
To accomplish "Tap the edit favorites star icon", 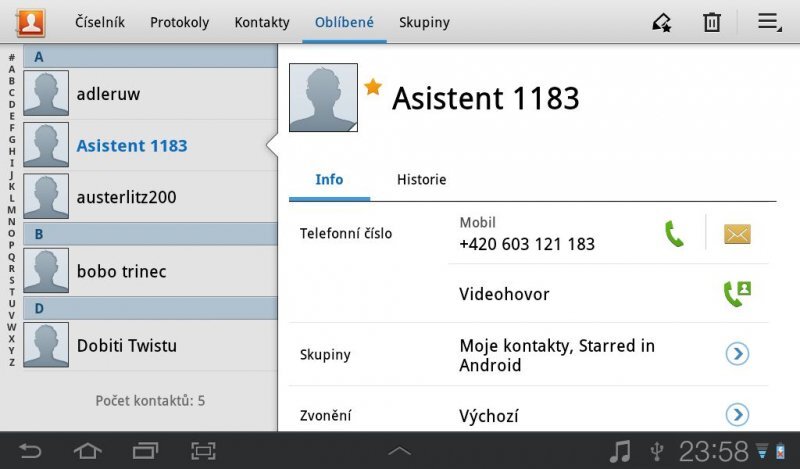I will 662,22.
